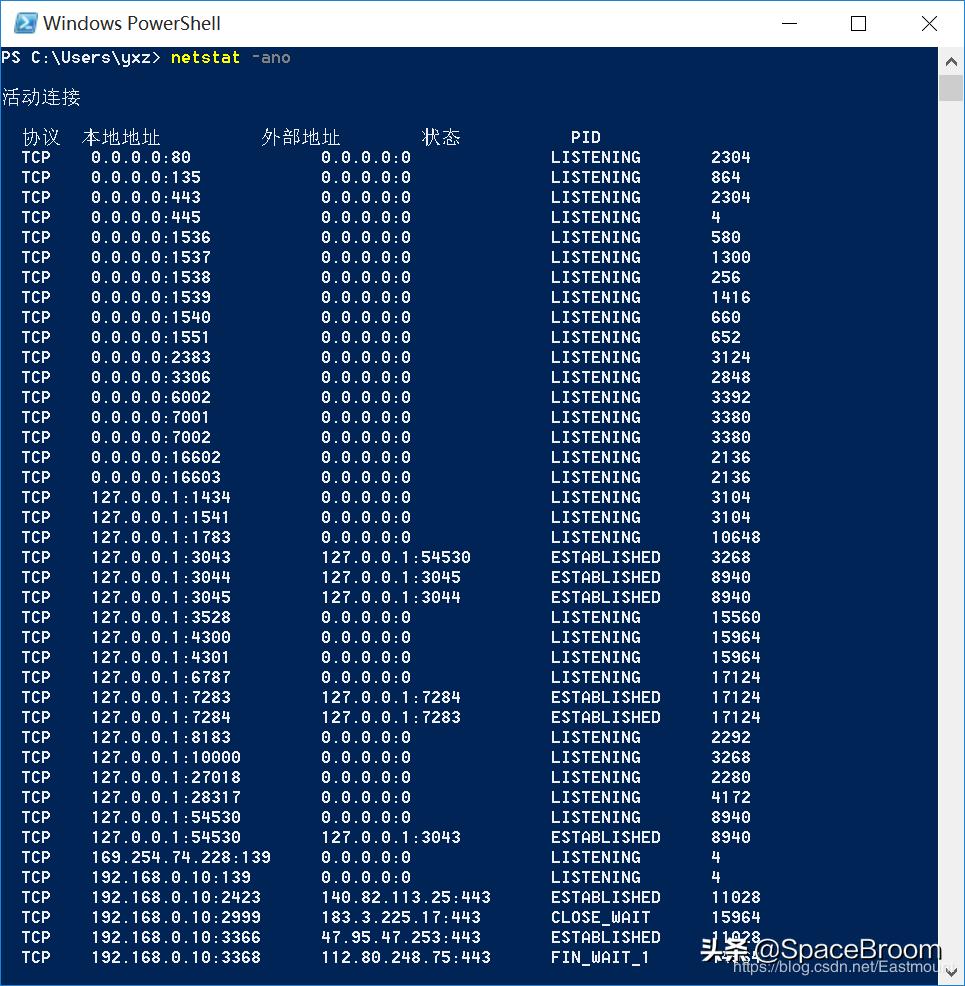Click local address 127.0.0.1:28317
Screen dimensions: 965x986
click(x=166, y=797)
